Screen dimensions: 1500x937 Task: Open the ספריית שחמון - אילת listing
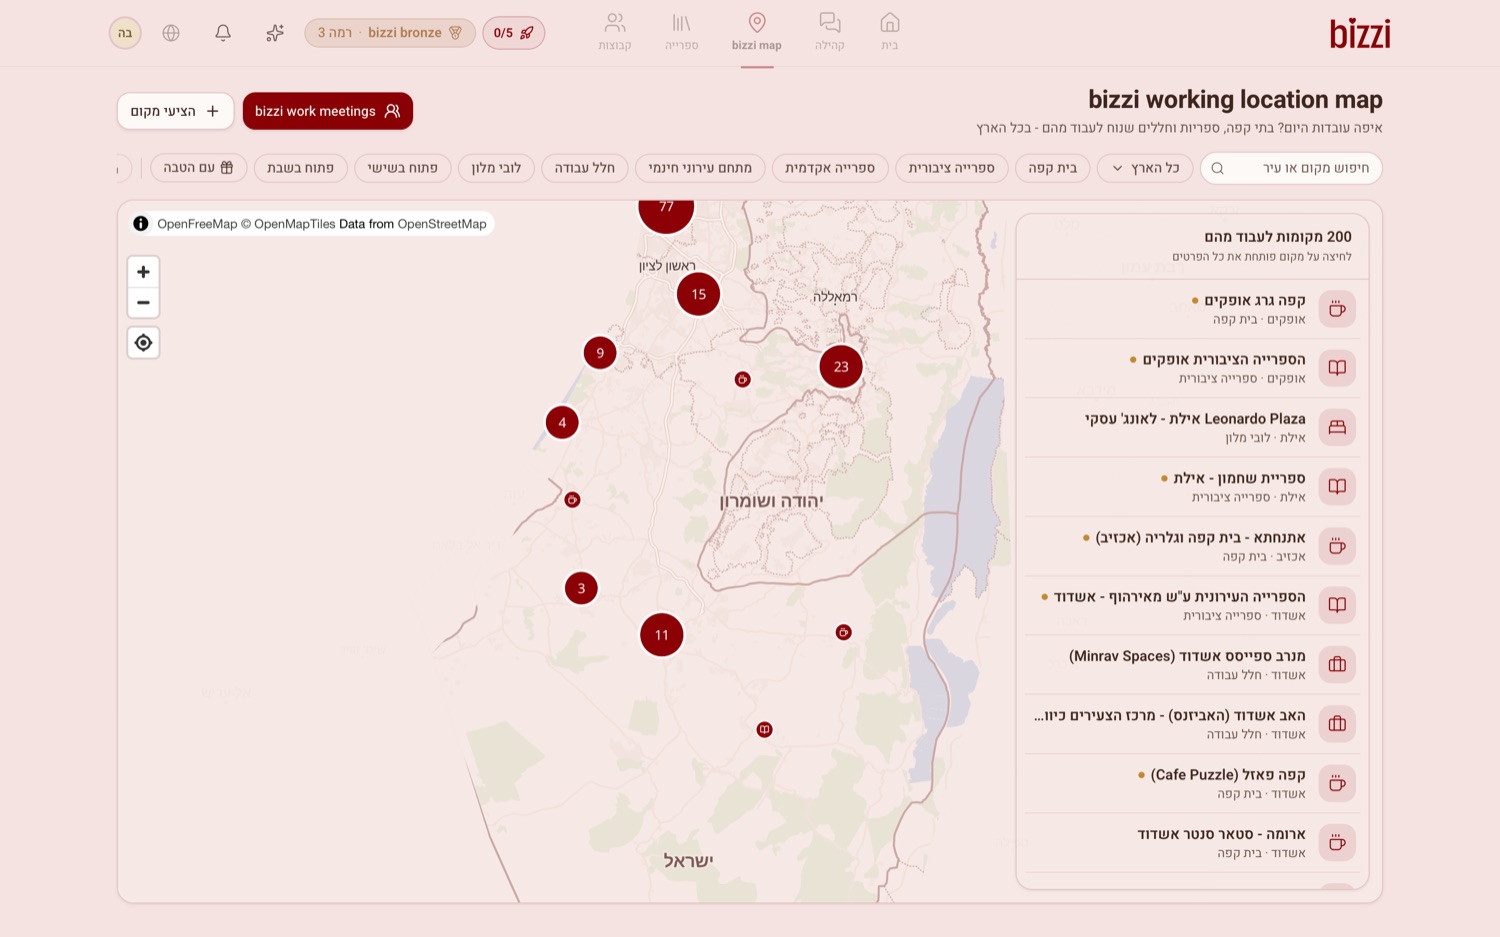click(x=1190, y=487)
